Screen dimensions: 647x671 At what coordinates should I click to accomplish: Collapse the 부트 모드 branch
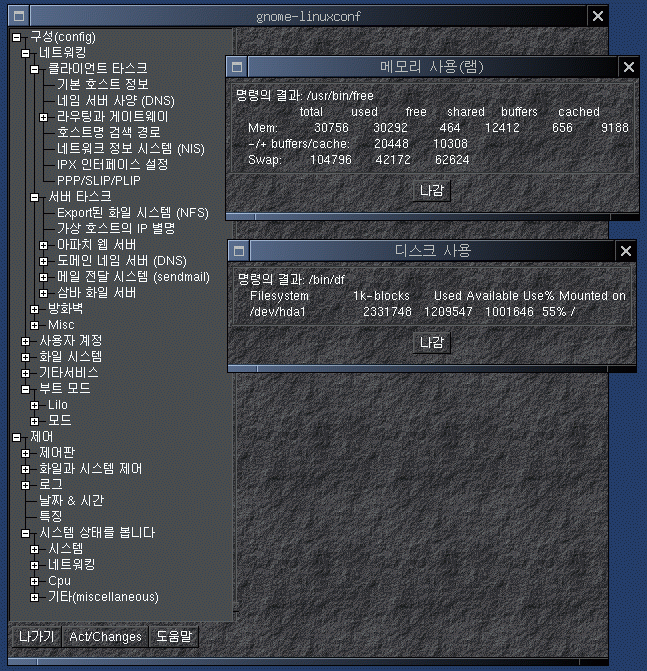[x=26, y=389]
